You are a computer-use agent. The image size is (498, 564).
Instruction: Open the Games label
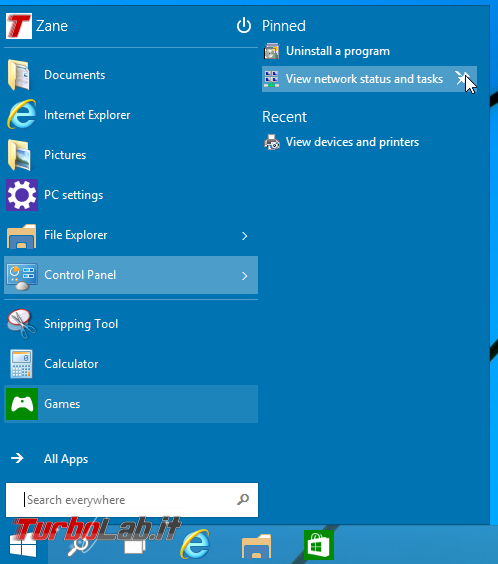62,404
